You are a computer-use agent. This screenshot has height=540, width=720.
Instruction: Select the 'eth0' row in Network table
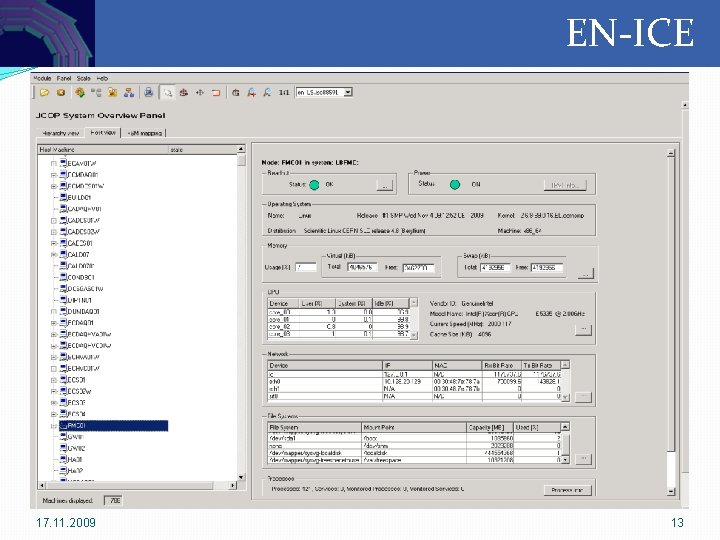(x=414, y=382)
